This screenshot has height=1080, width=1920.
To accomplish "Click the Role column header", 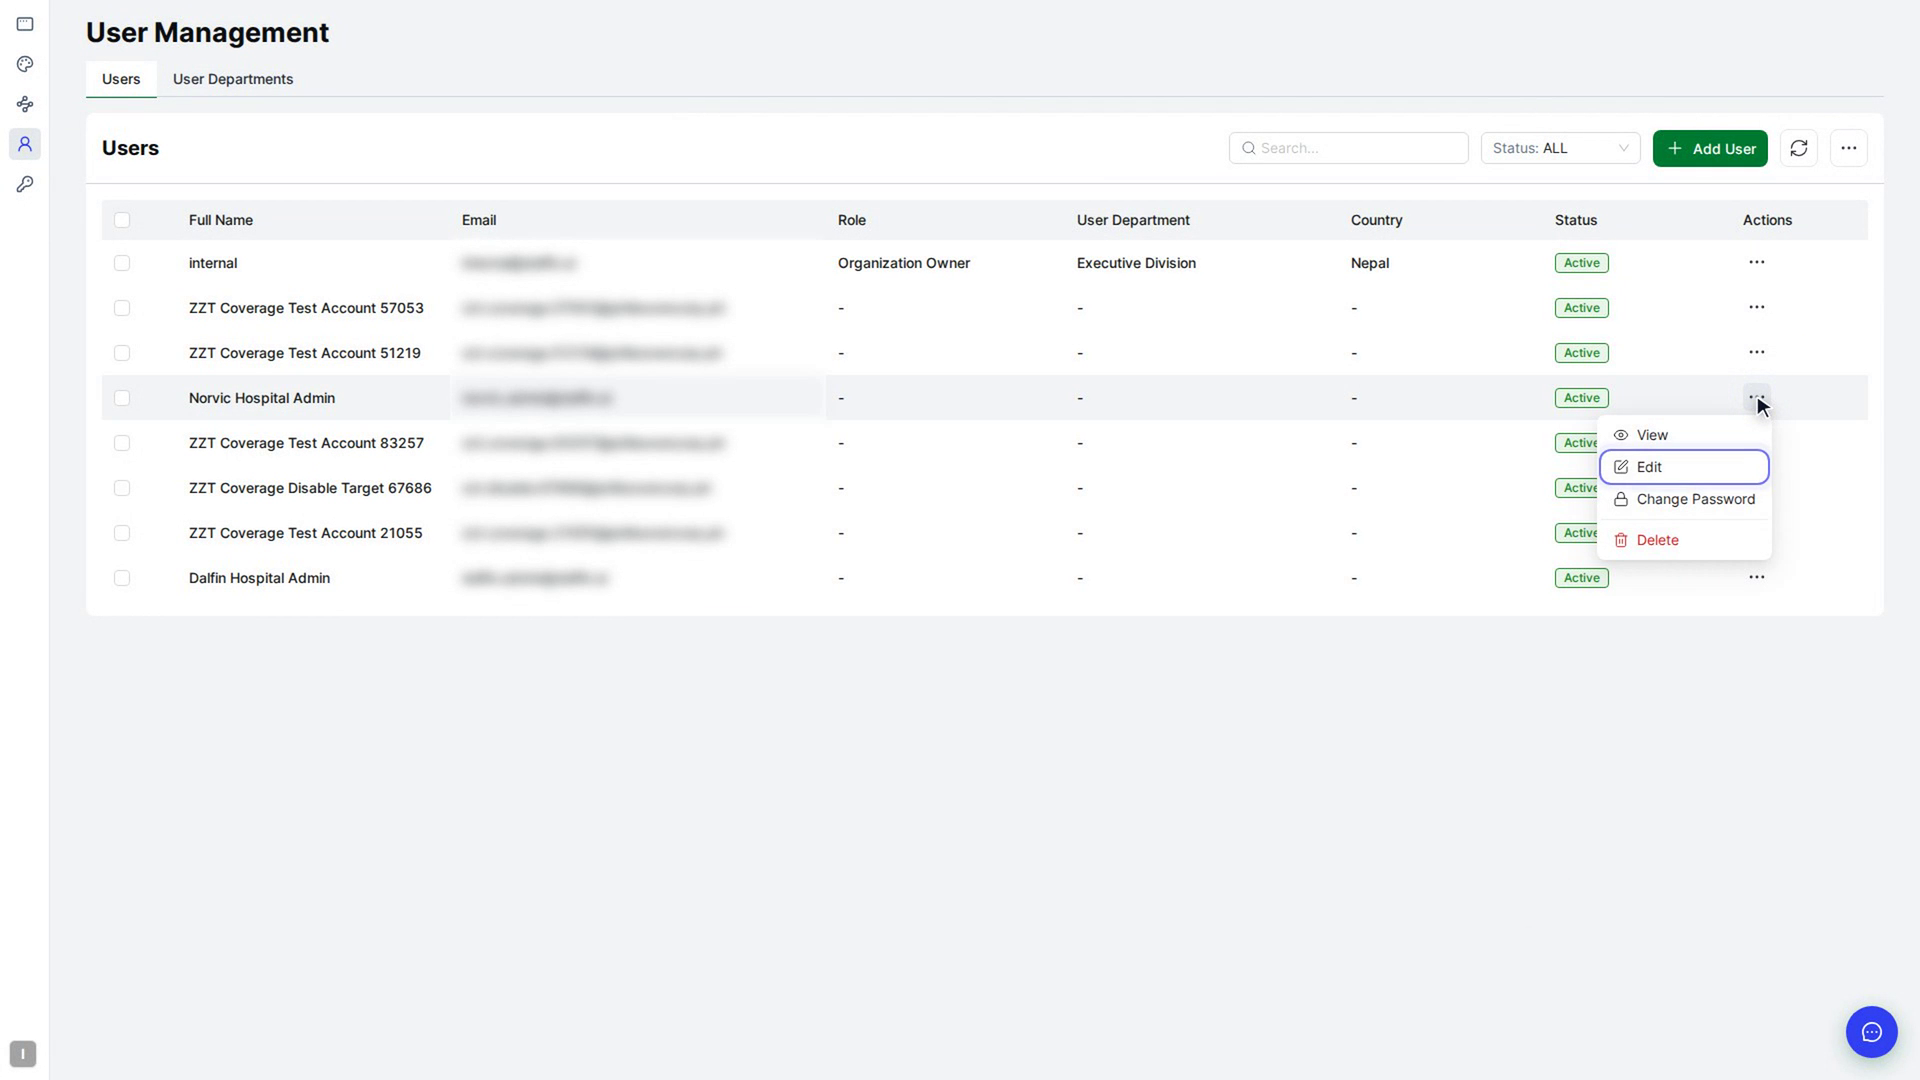I will tap(852, 220).
